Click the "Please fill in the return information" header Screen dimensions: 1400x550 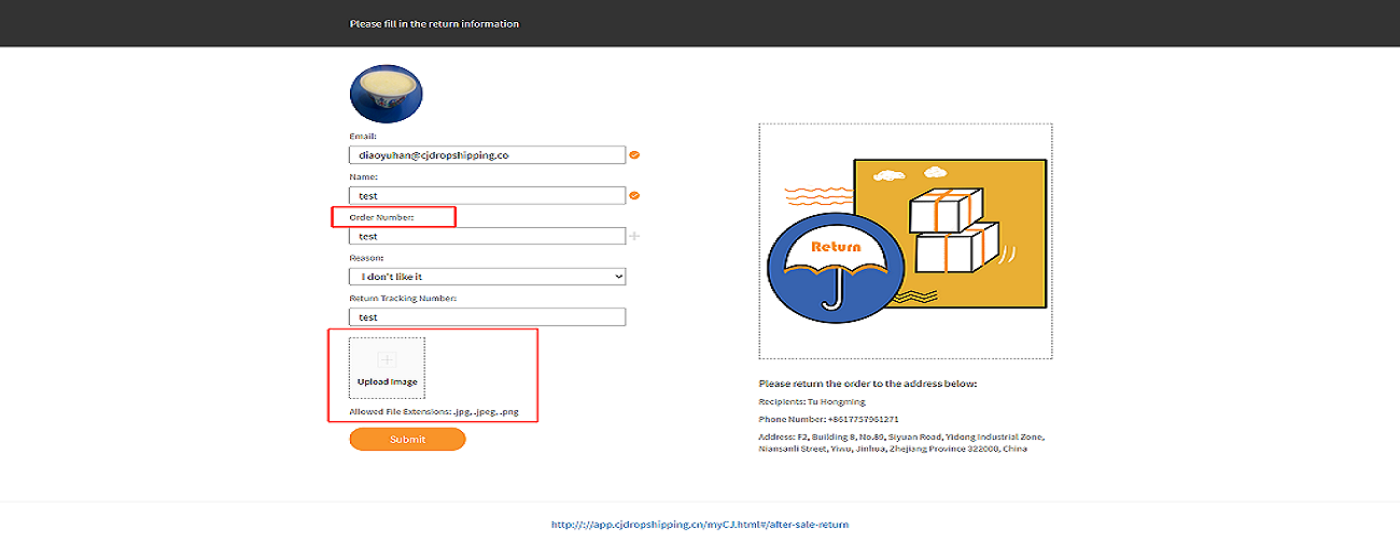pyautogui.click(x=434, y=24)
